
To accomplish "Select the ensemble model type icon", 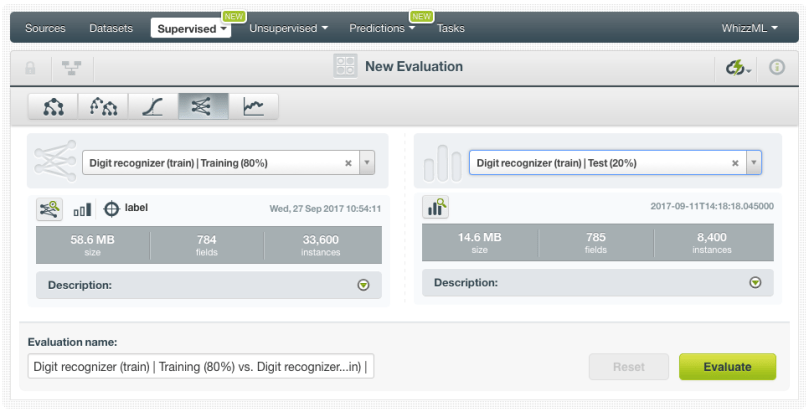I will pos(103,106).
